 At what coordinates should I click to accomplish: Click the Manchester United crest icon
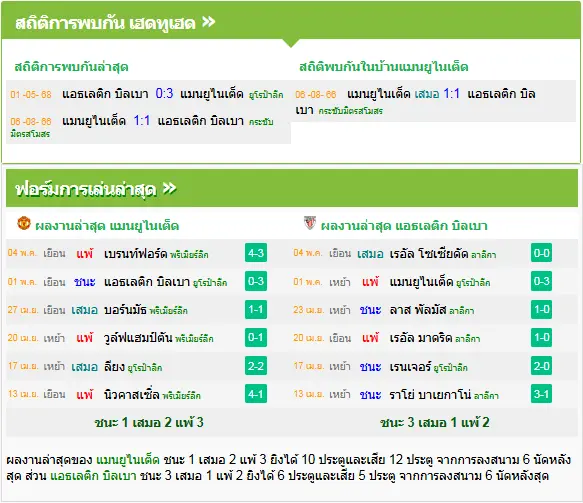(x=24, y=223)
